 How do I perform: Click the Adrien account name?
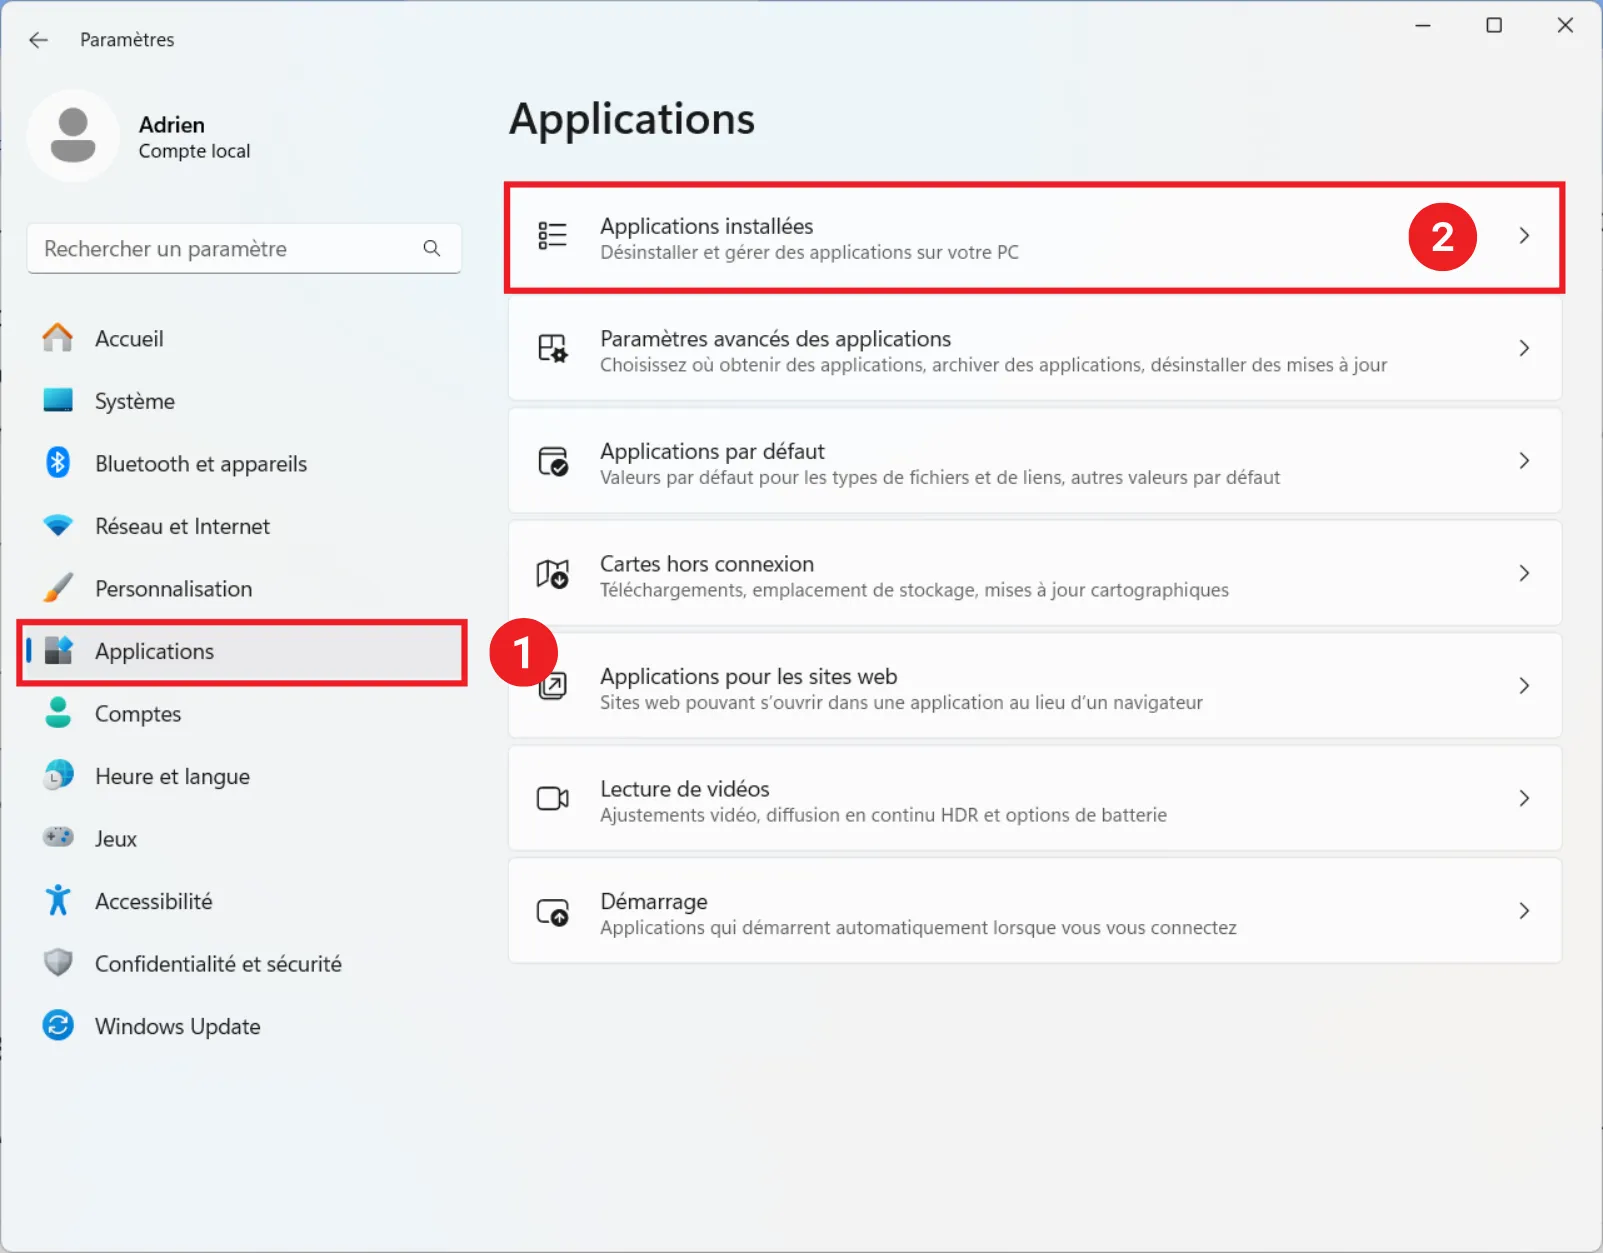172,125
